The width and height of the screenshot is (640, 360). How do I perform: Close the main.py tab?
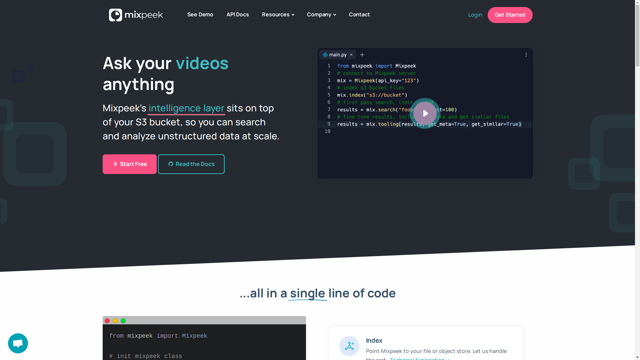click(351, 55)
